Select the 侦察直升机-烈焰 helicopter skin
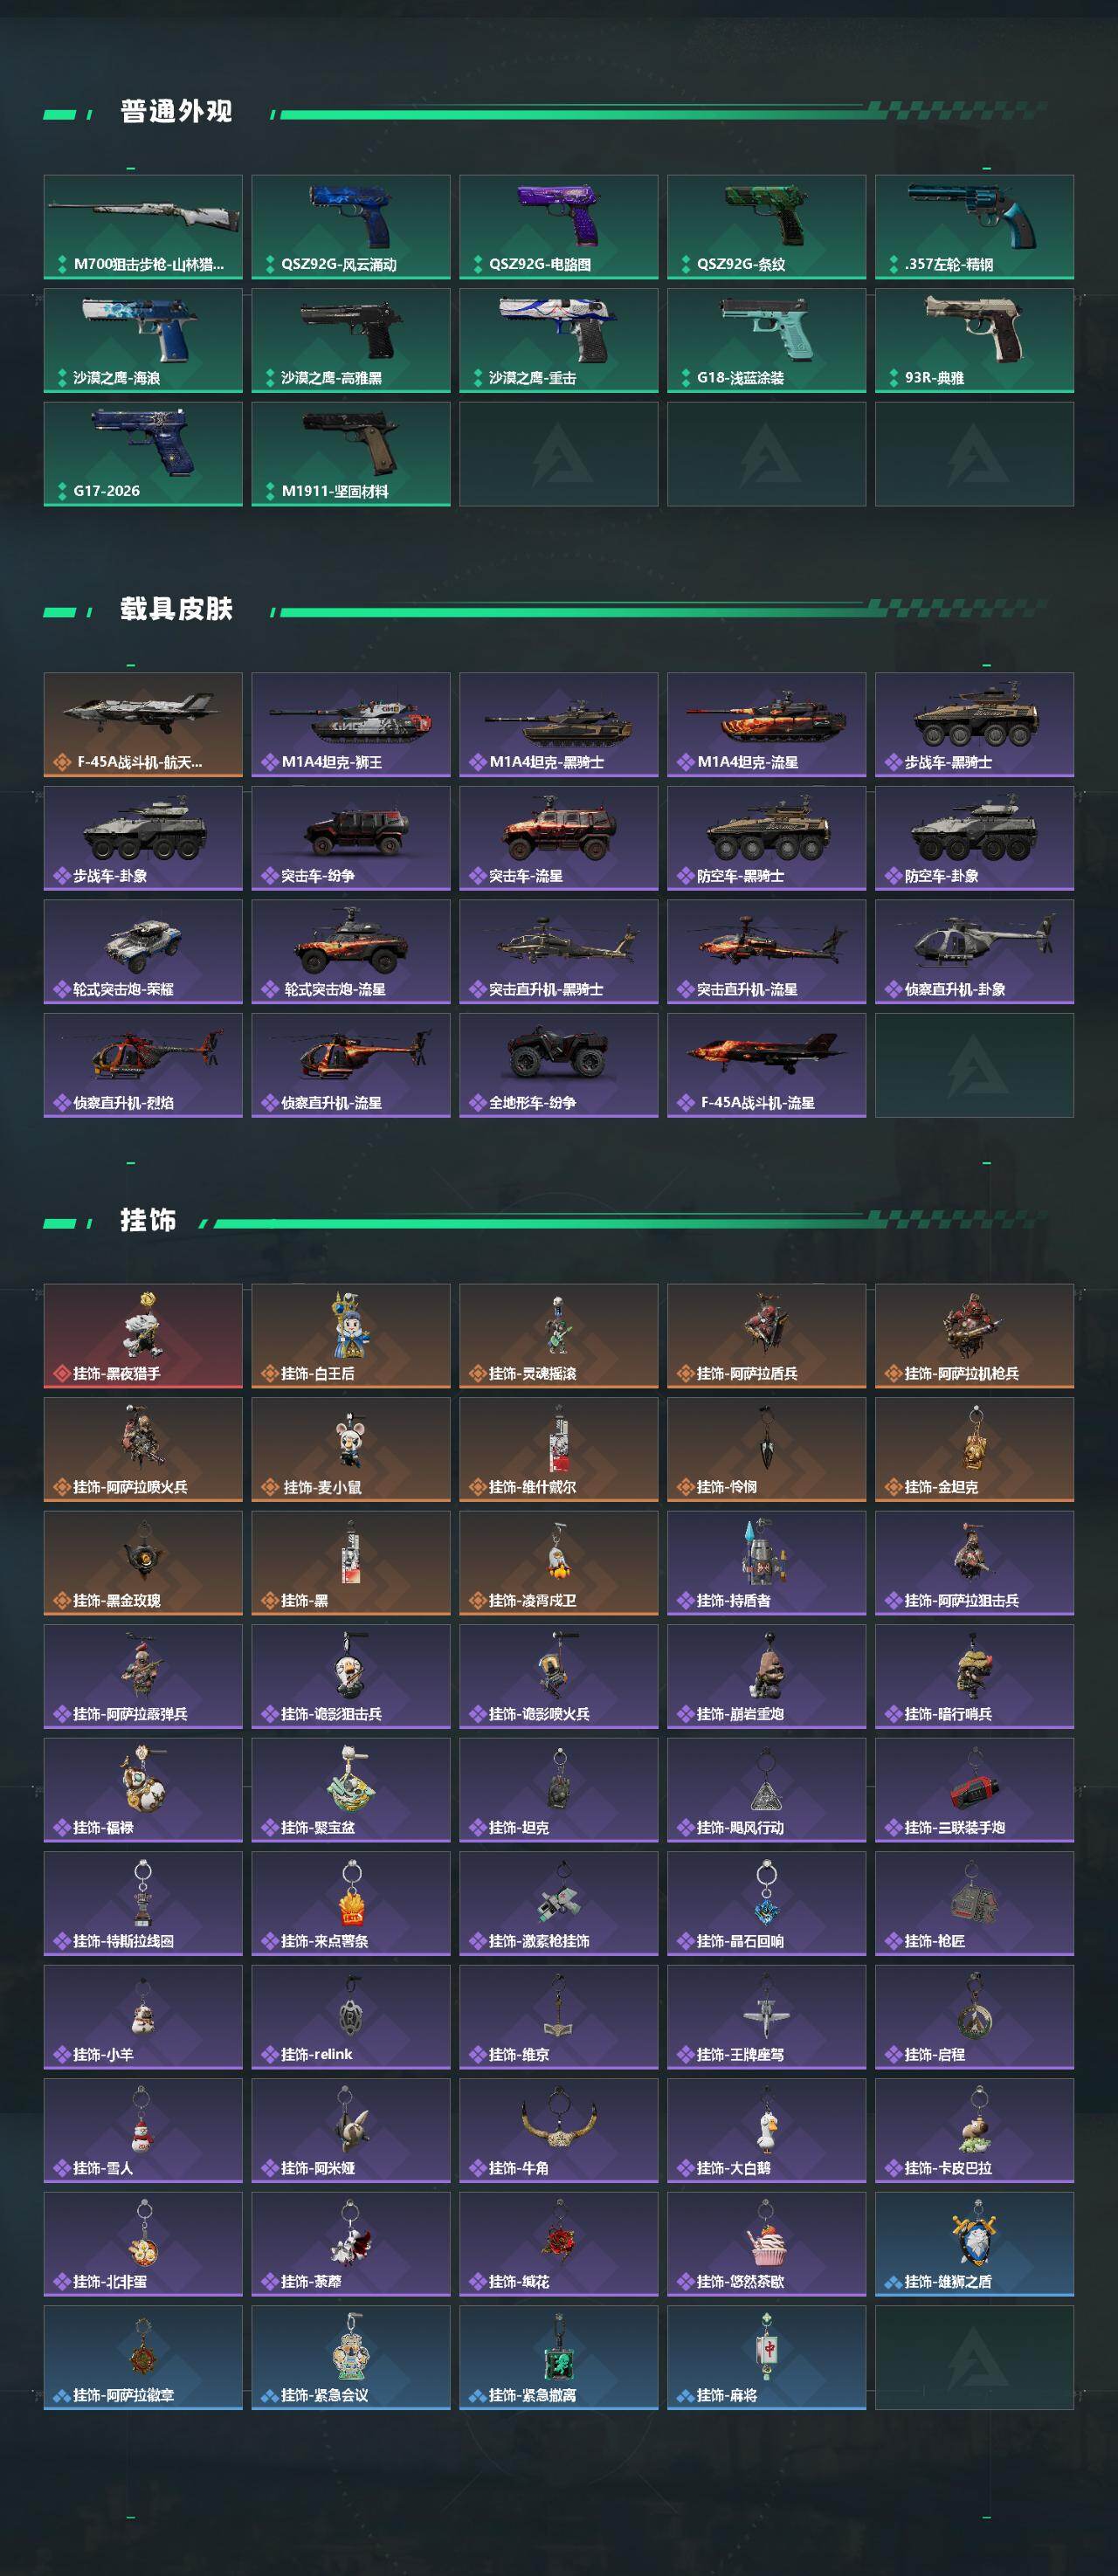This screenshot has height=2576, width=1118. (x=143, y=1065)
